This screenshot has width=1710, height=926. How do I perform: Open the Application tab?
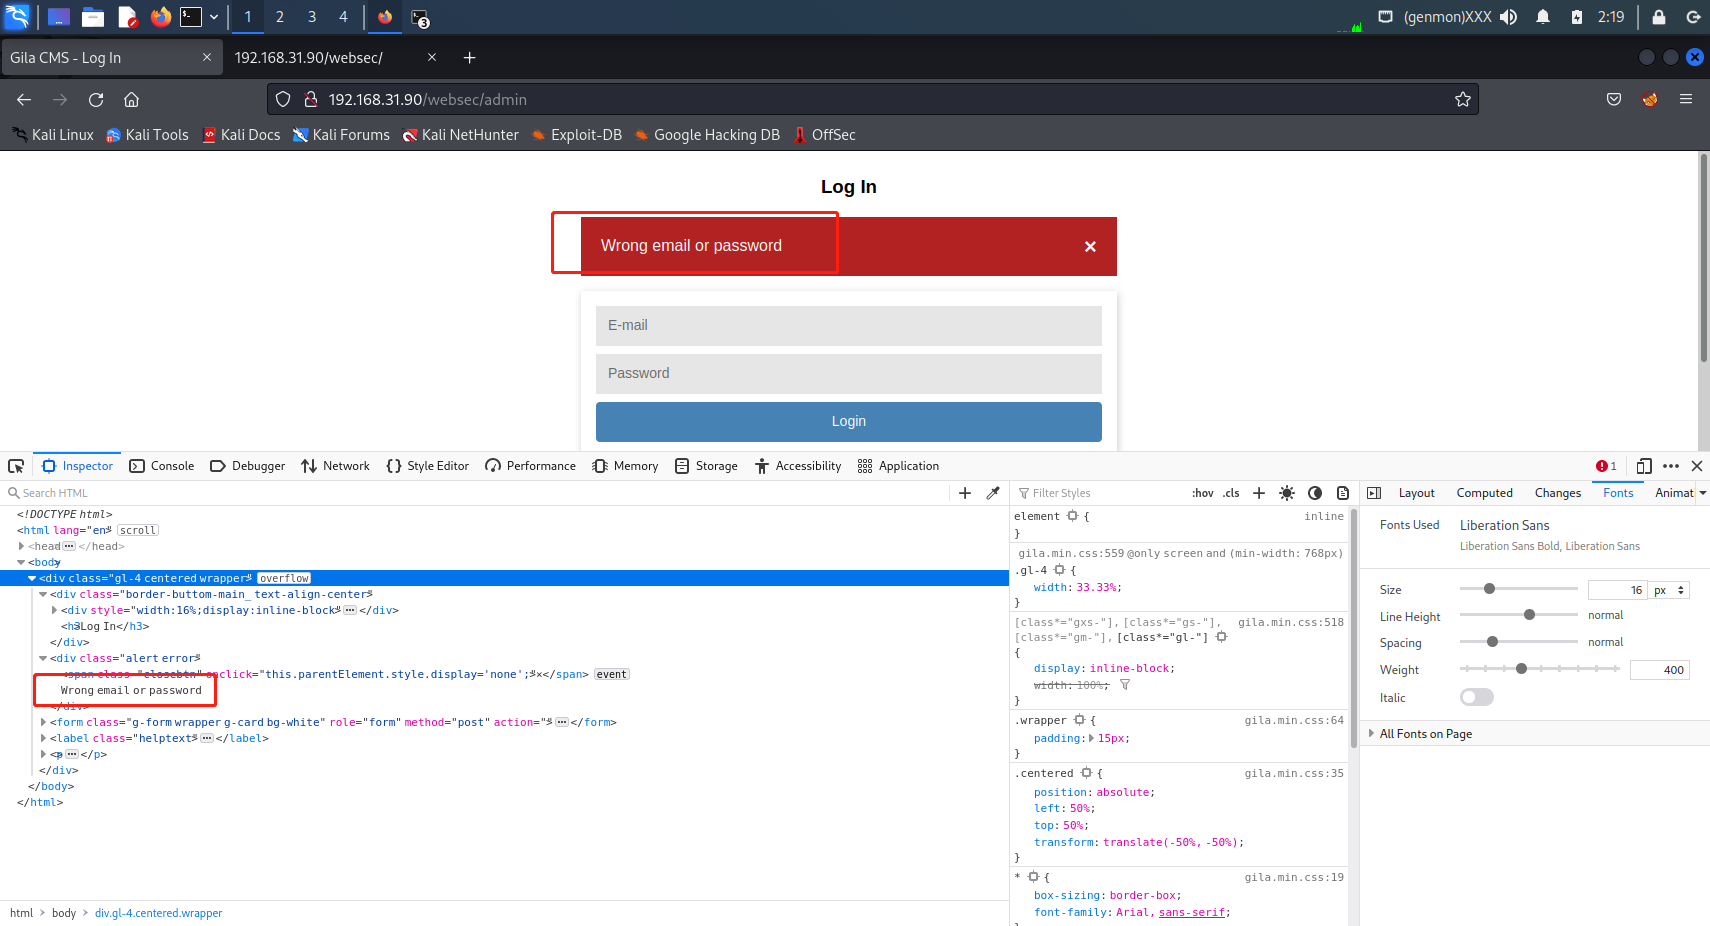click(x=898, y=466)
